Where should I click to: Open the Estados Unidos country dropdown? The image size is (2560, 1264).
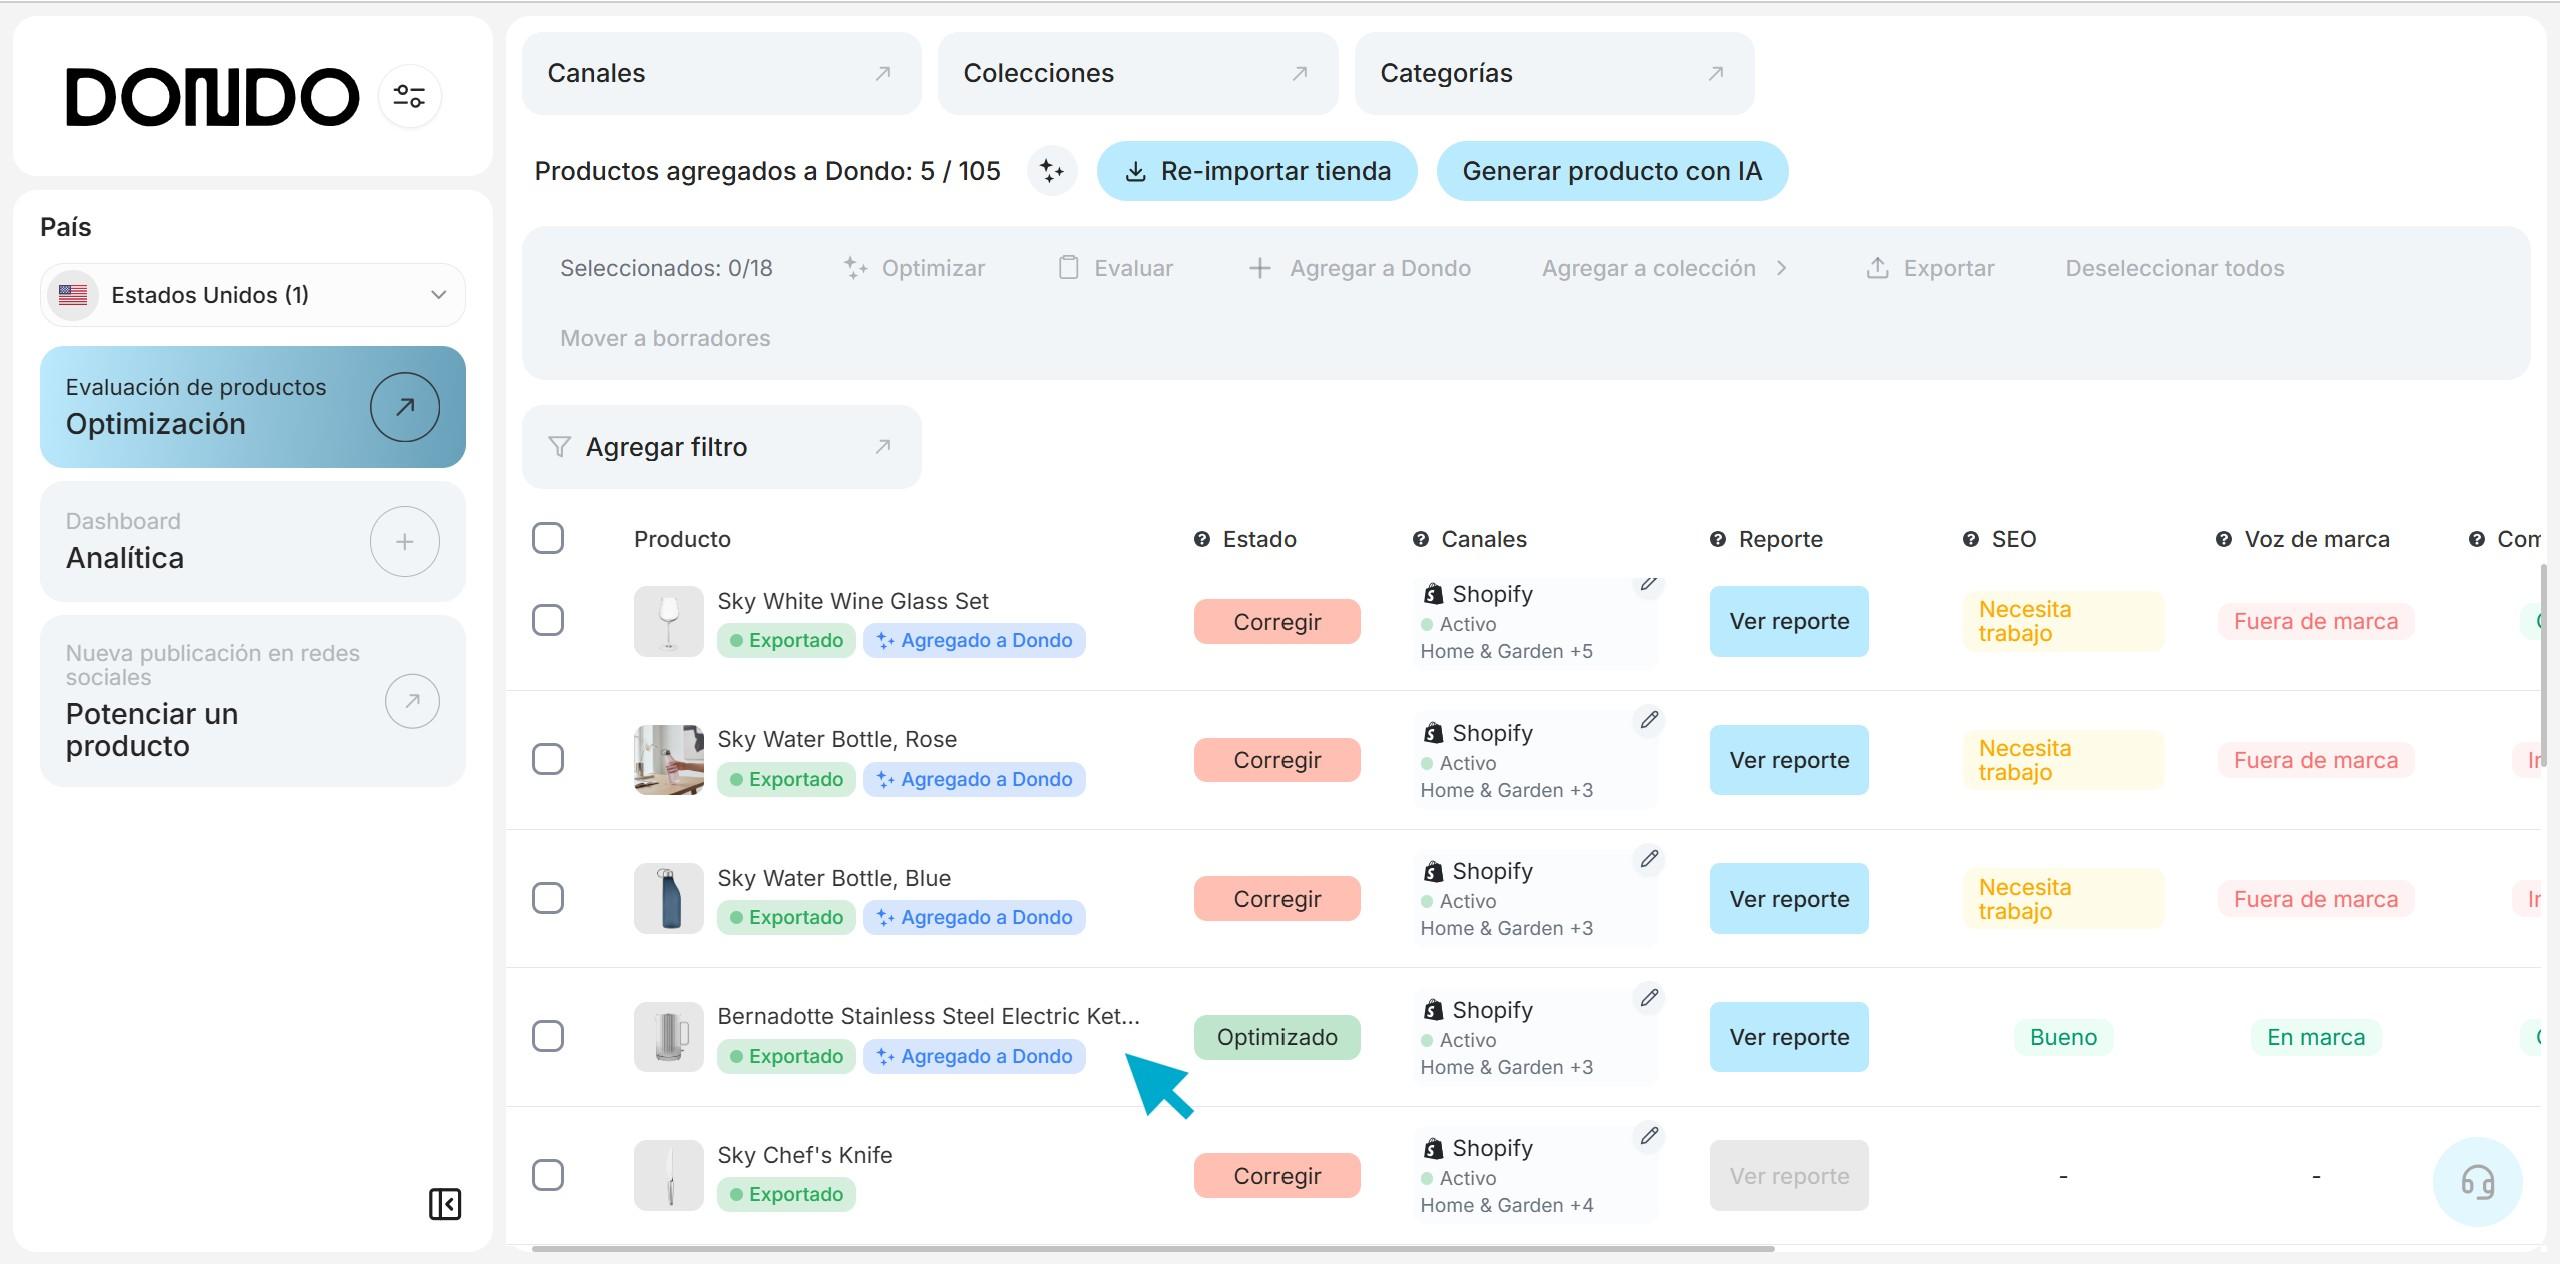click(253, 295)
